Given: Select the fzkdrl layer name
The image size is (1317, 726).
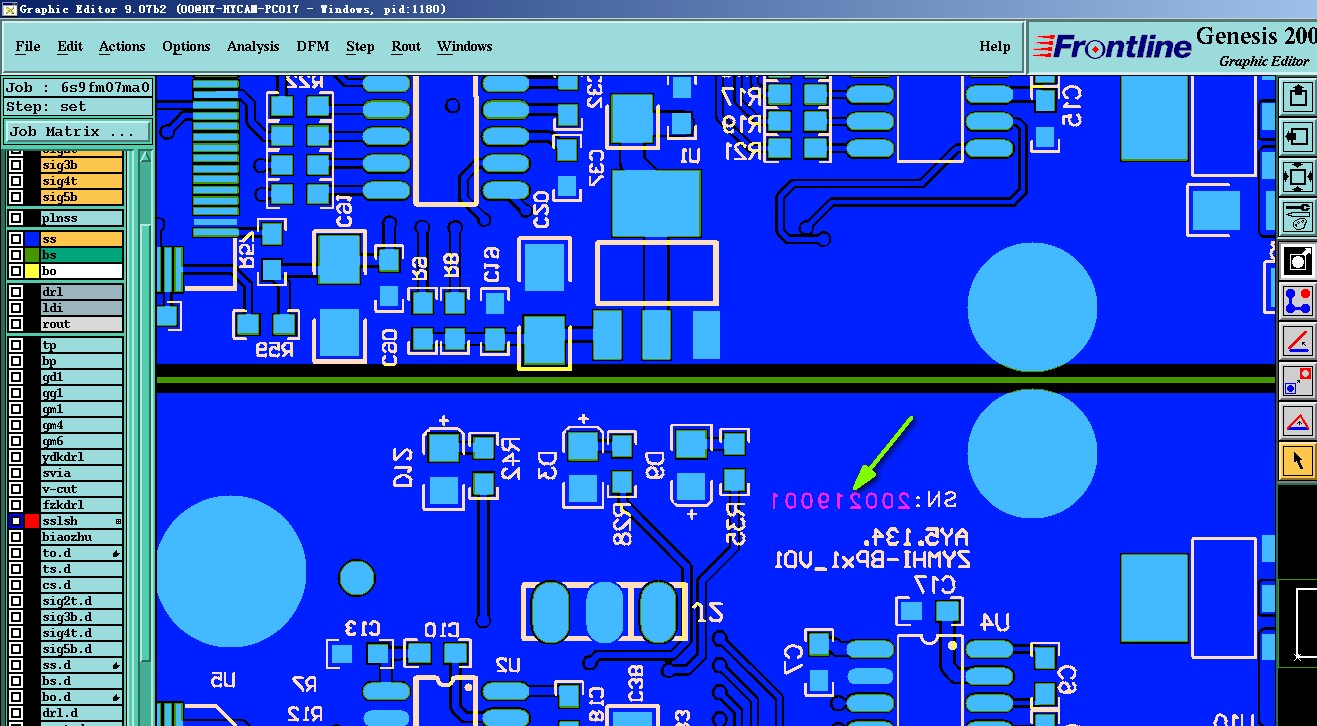Looking at the screenshot, I should coord(82,505).
